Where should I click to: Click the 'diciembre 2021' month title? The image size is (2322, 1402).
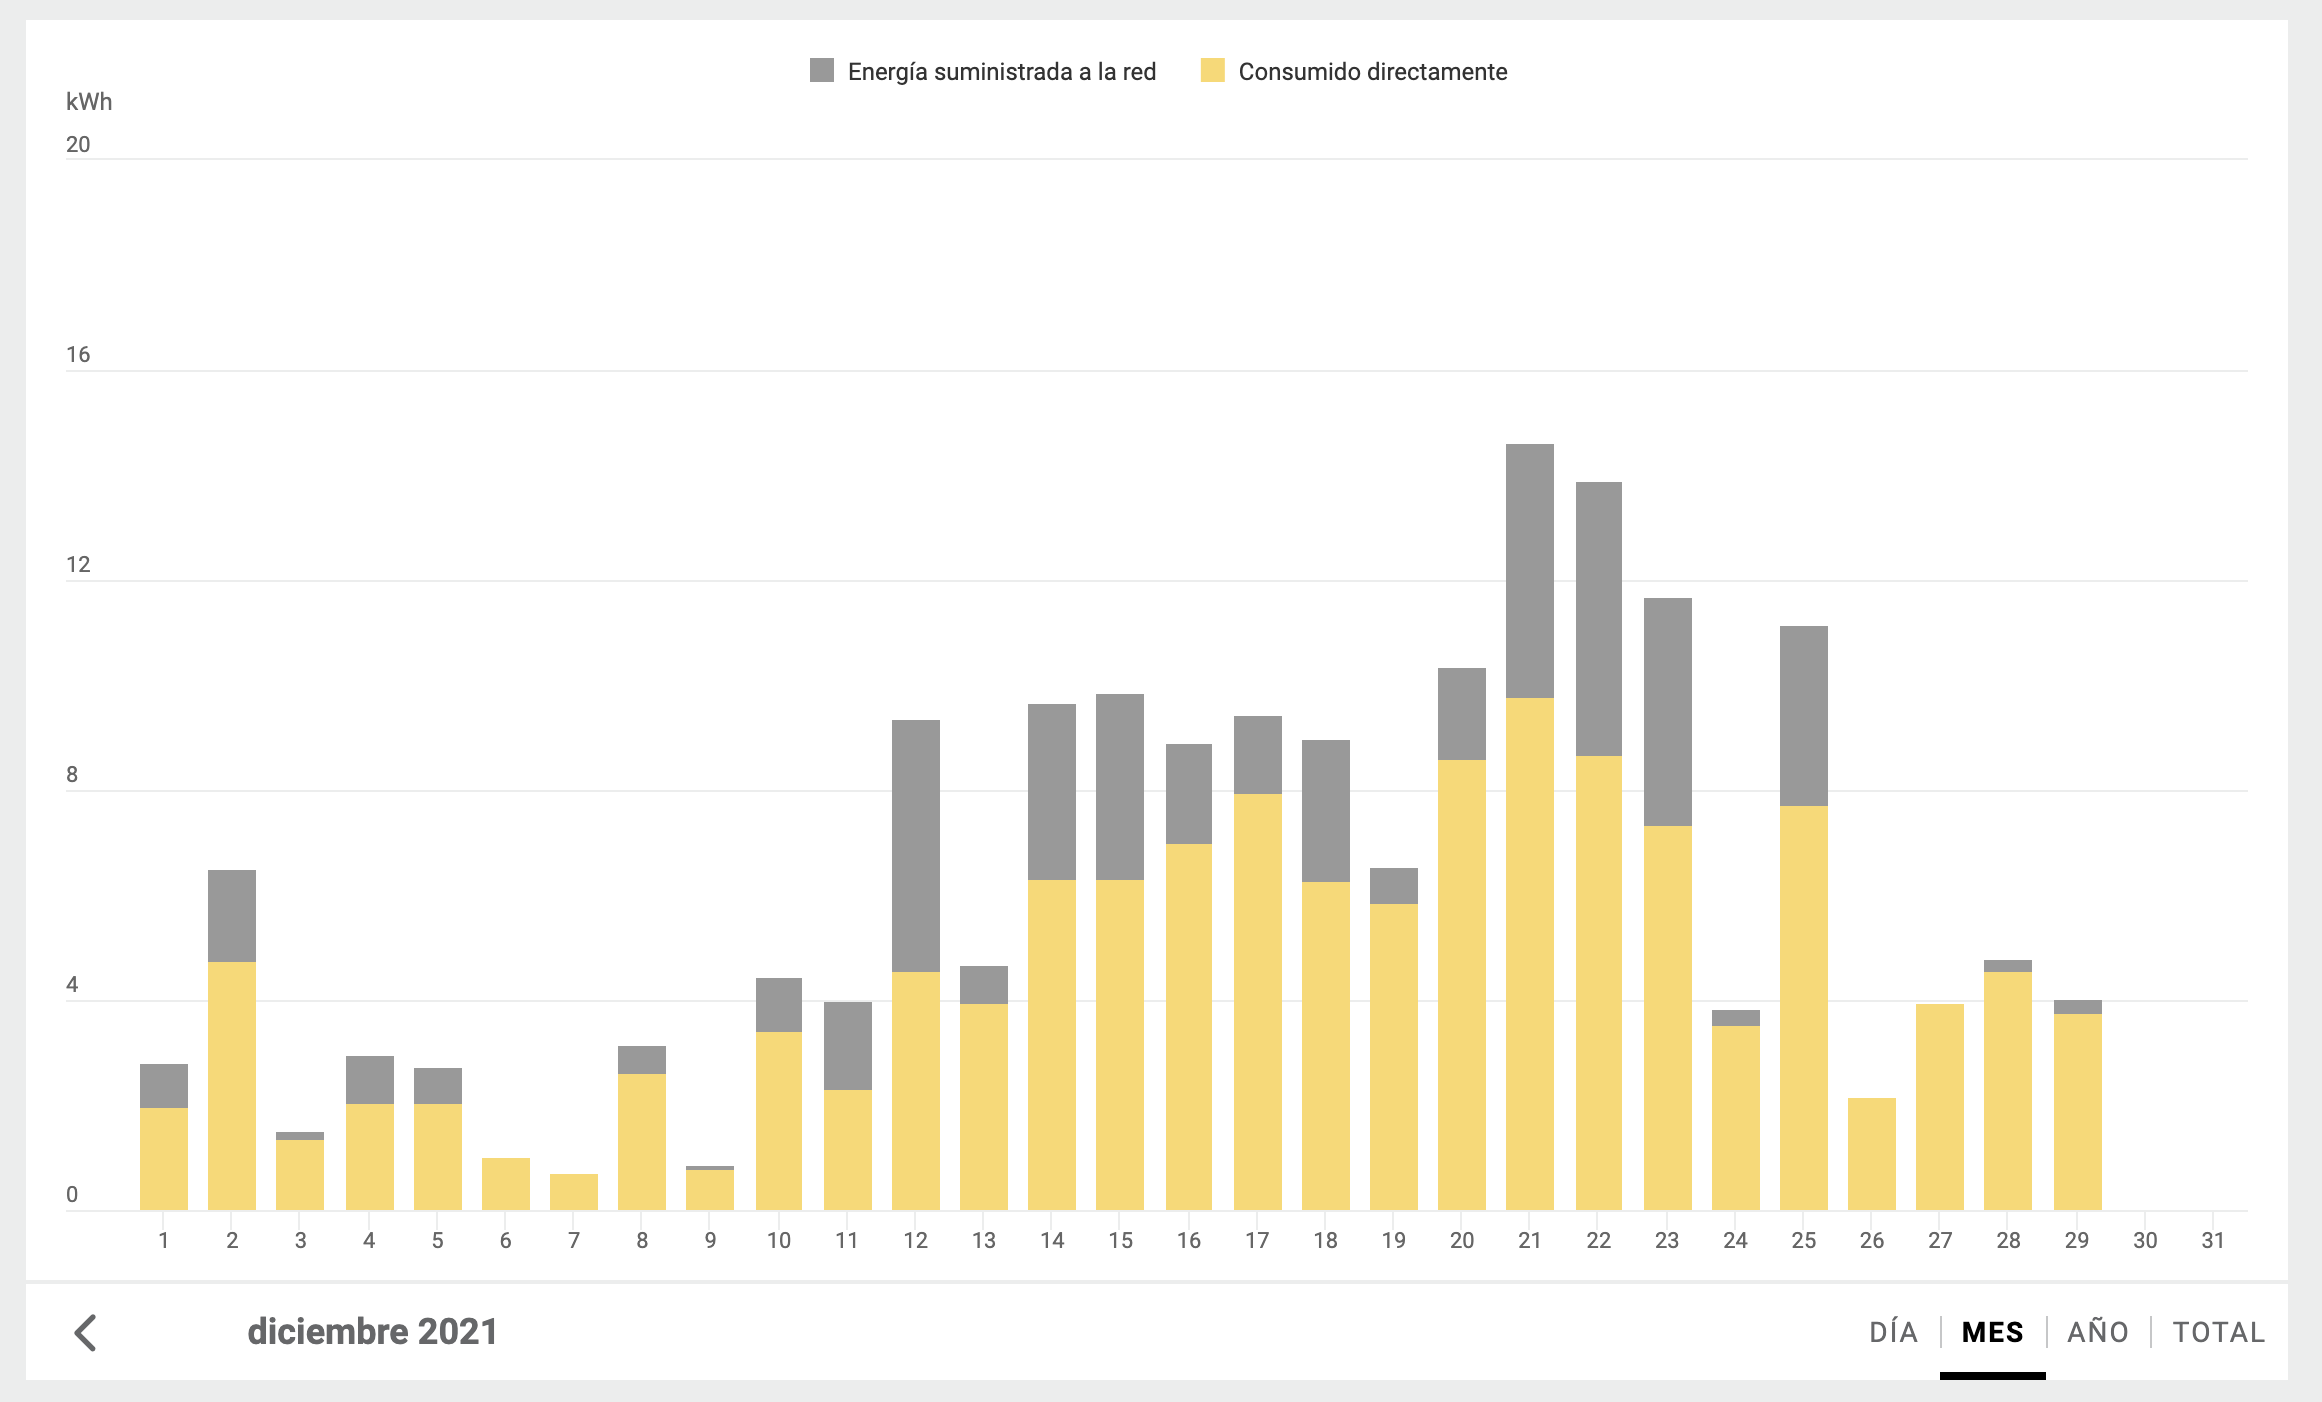[x=372, y=1332]
